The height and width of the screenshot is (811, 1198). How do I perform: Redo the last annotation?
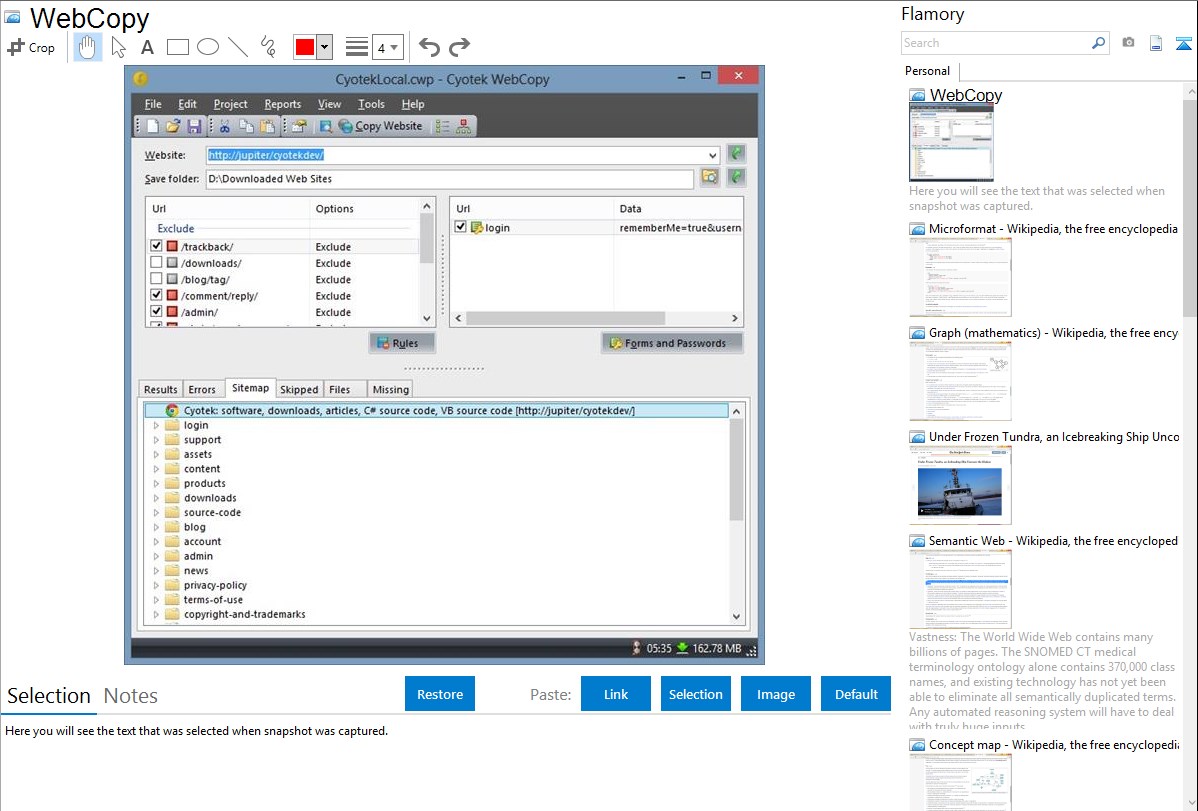pyautogui.click(x=459, y=47)
